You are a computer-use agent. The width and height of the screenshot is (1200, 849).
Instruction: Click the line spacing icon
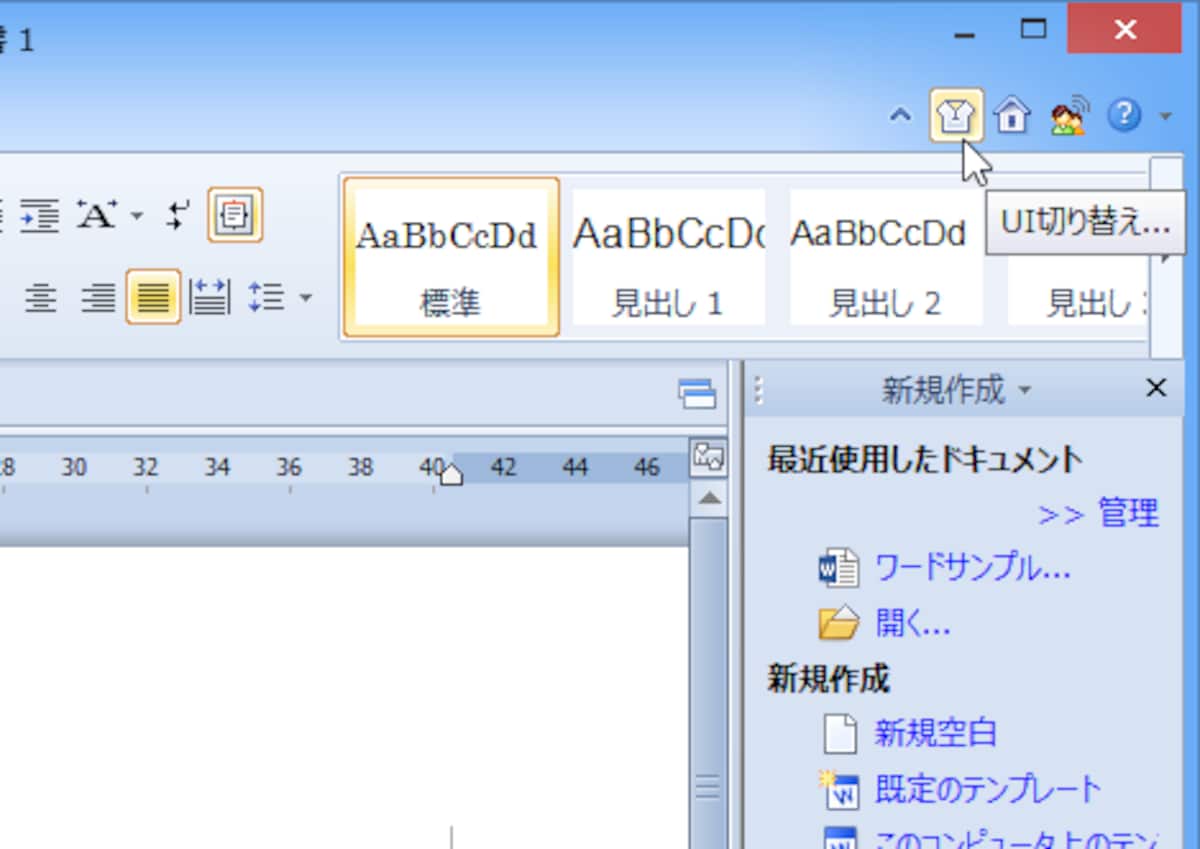pyautogui.click(x=267, y=297)
